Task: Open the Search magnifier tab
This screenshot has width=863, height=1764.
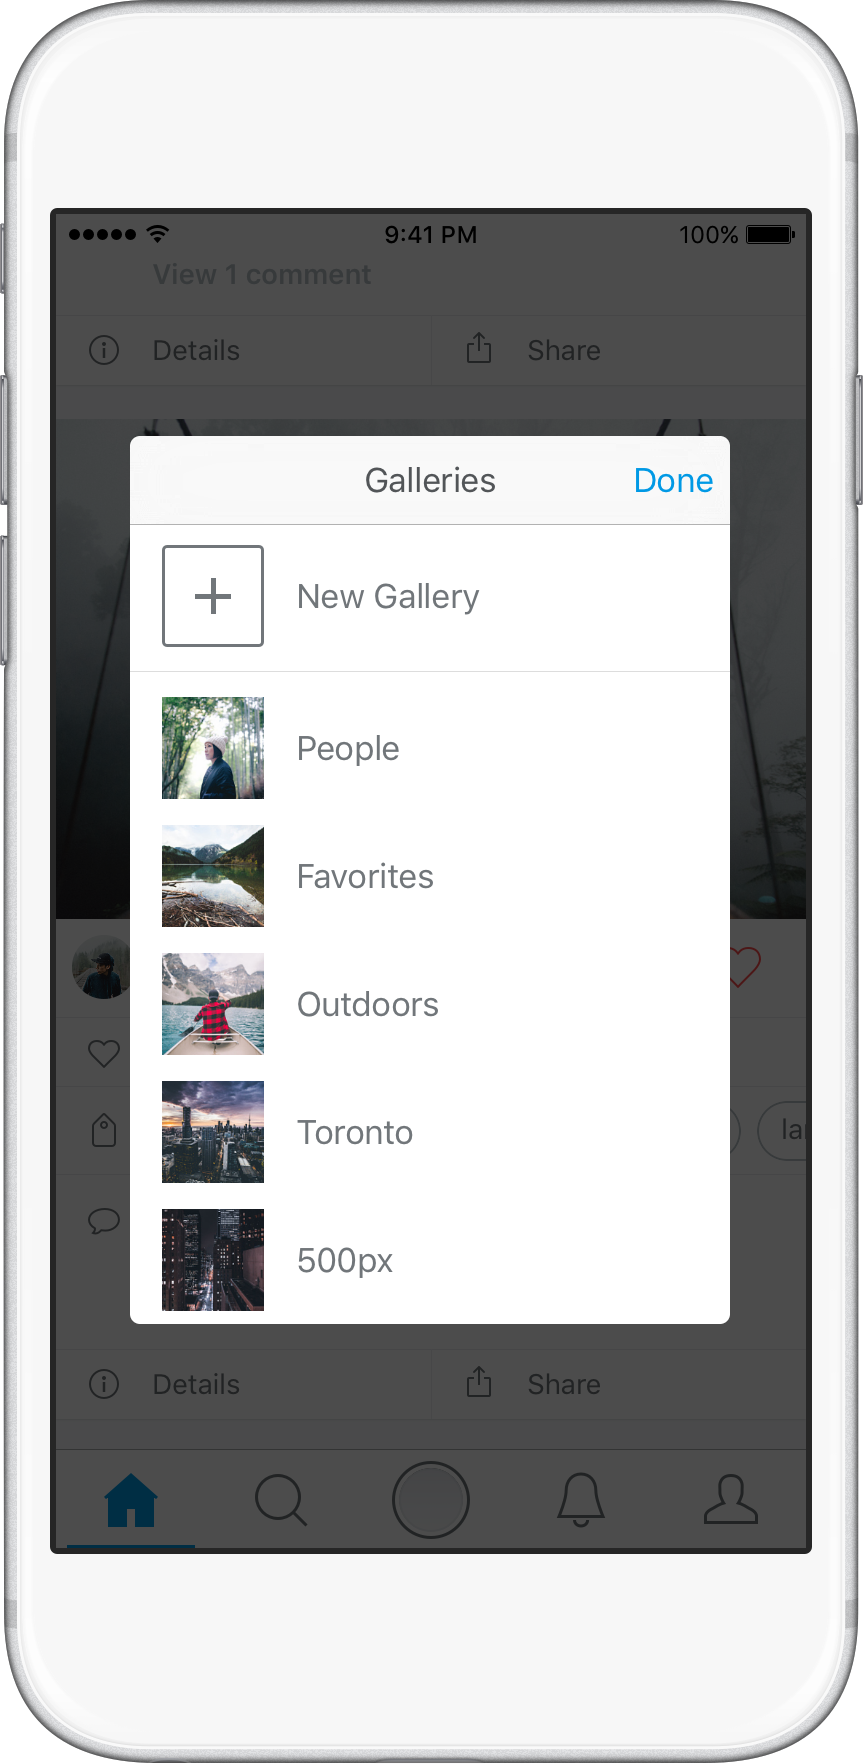Action: pos(281,1500)
